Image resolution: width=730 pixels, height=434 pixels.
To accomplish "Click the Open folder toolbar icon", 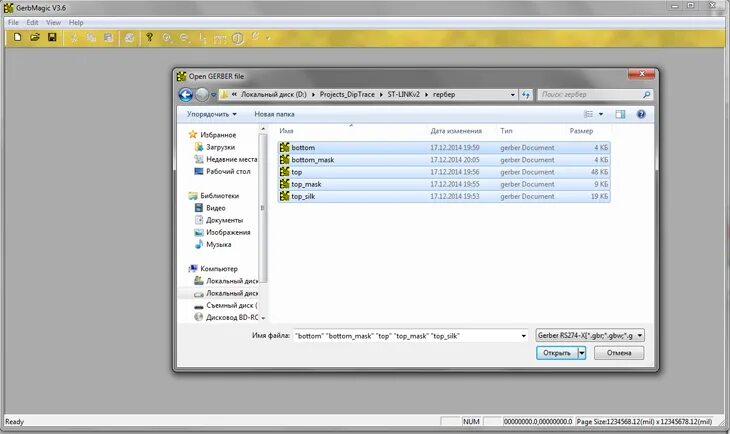I will pos(34,37).
